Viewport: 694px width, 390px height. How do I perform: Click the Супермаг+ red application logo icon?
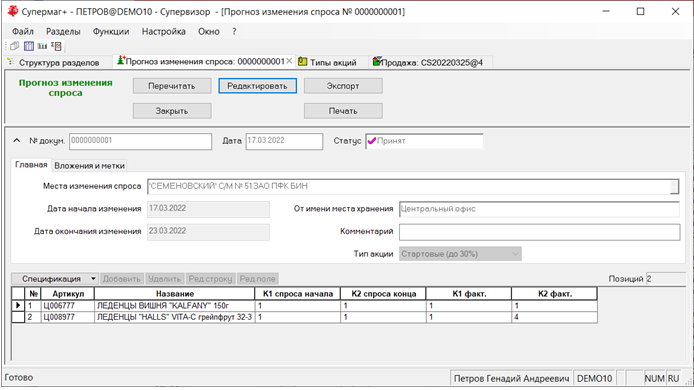click(13, 12)
